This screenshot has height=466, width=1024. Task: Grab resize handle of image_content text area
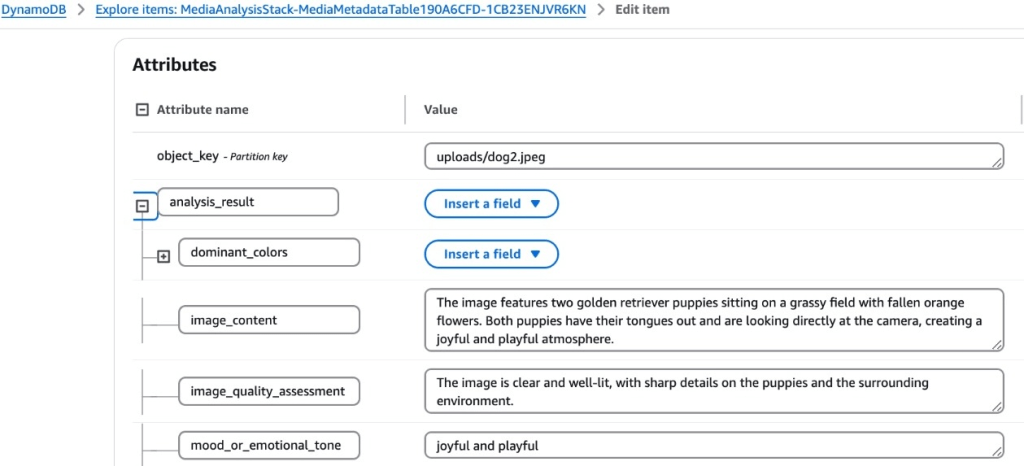[x=997, y=345]
